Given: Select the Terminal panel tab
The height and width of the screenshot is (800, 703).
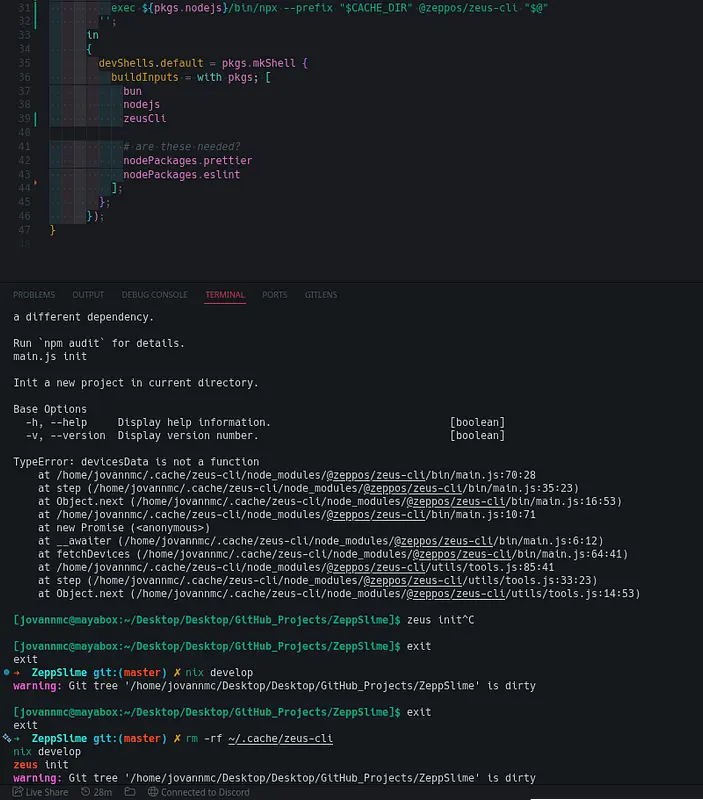Looking at the screenshot, I should coord(225,295).
